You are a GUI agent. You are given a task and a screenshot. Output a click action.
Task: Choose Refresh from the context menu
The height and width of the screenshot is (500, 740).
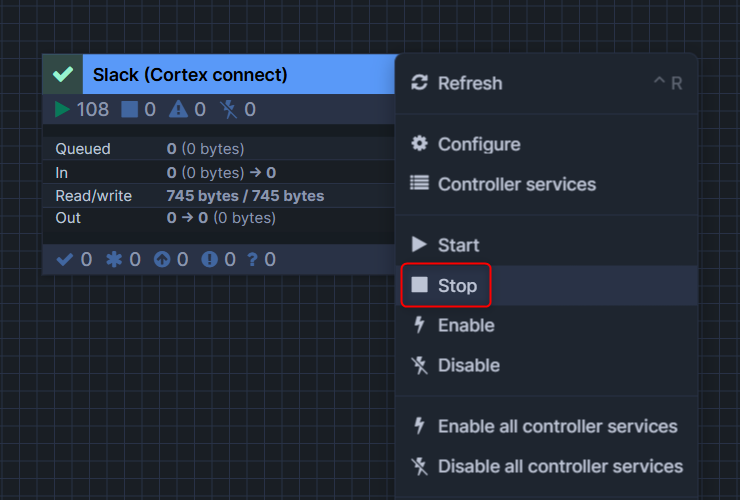coord(470,84)
